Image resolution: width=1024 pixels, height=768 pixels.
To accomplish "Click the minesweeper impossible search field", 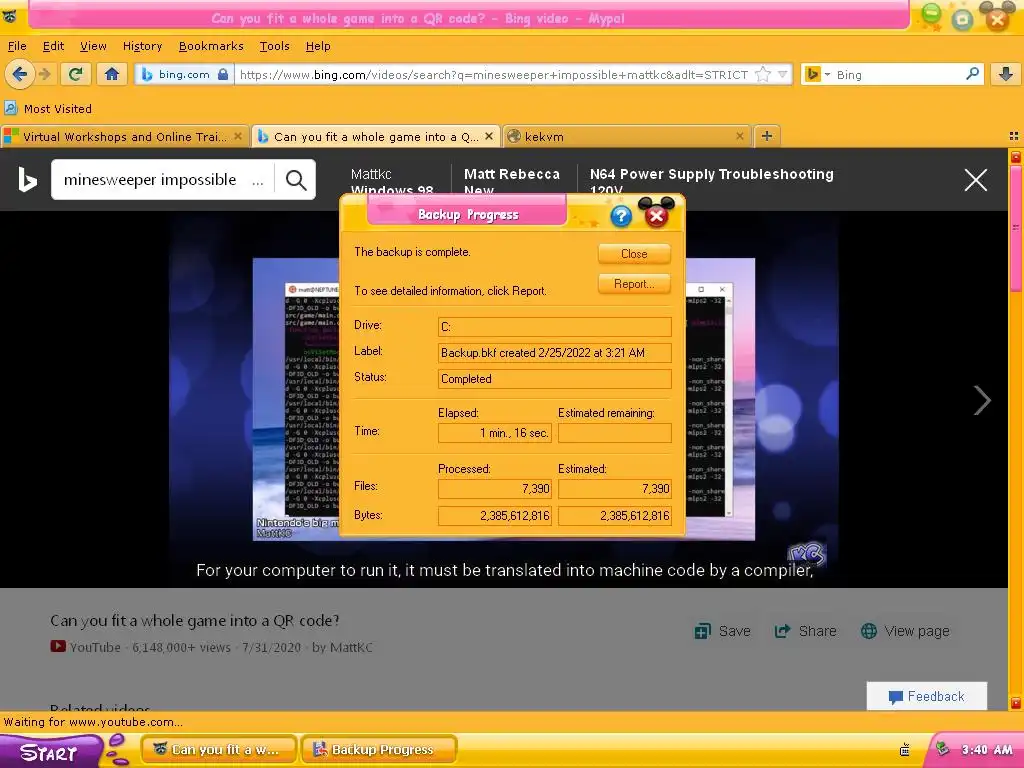I will coord(163,180).
